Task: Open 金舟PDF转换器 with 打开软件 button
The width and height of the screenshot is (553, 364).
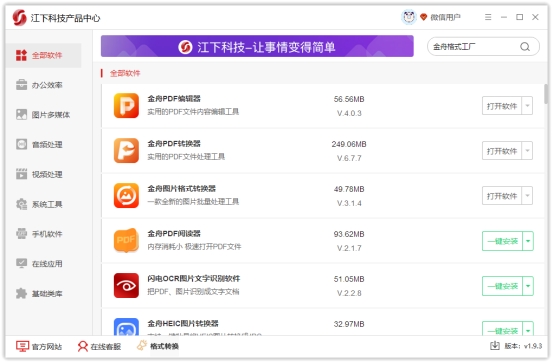Action: 502,151
